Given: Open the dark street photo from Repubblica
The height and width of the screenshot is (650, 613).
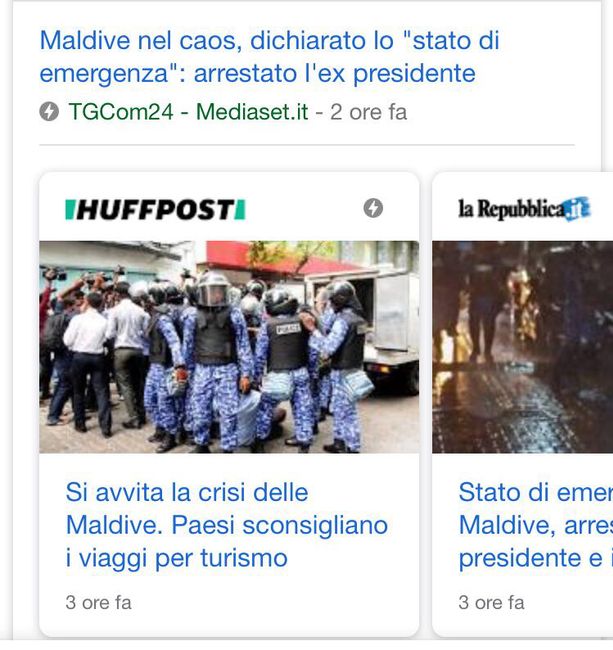Looking at the screenshot, I should (x=523, y=347).
